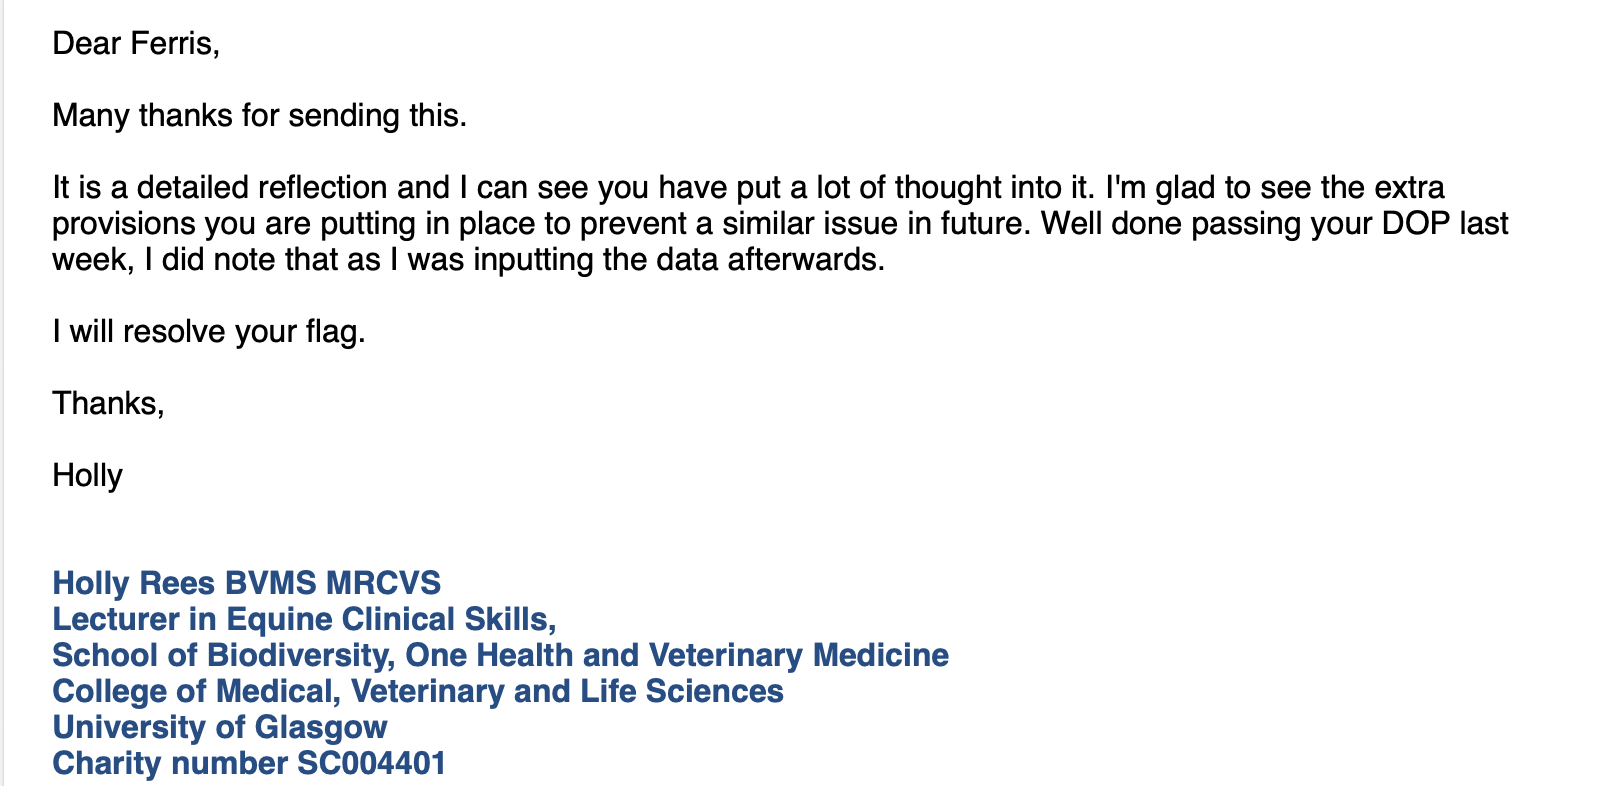
Task: Click 'I will resolve your flag.' line
Action: tap(209, 332)
